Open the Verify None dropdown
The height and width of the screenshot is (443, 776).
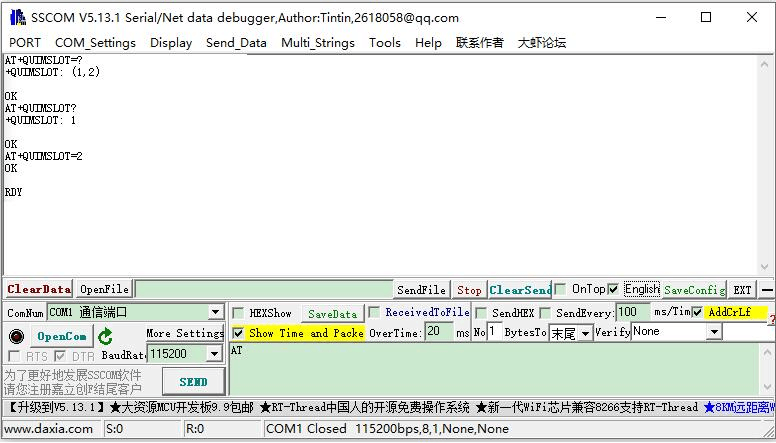714,332
